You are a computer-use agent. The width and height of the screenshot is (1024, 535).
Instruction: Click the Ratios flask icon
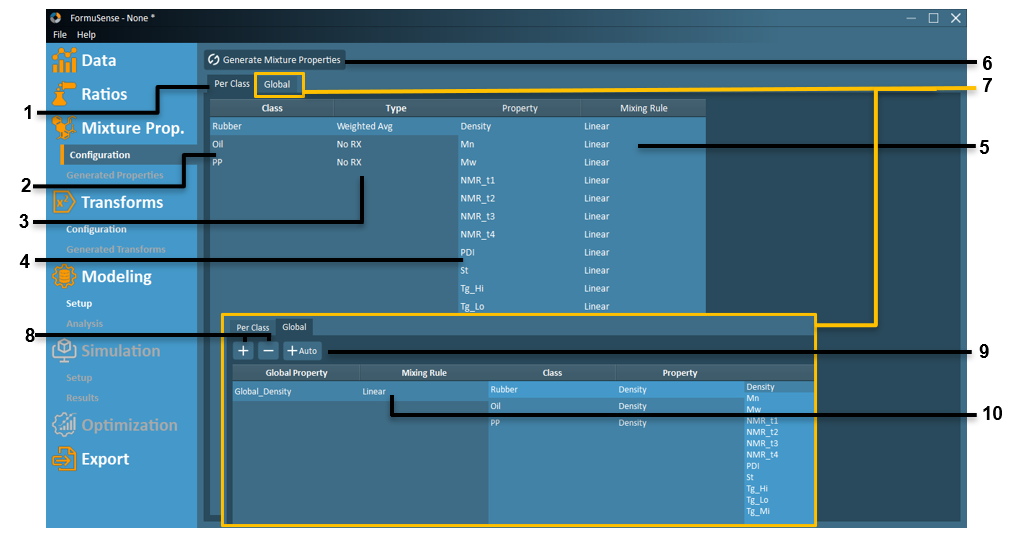coord(64,94)
